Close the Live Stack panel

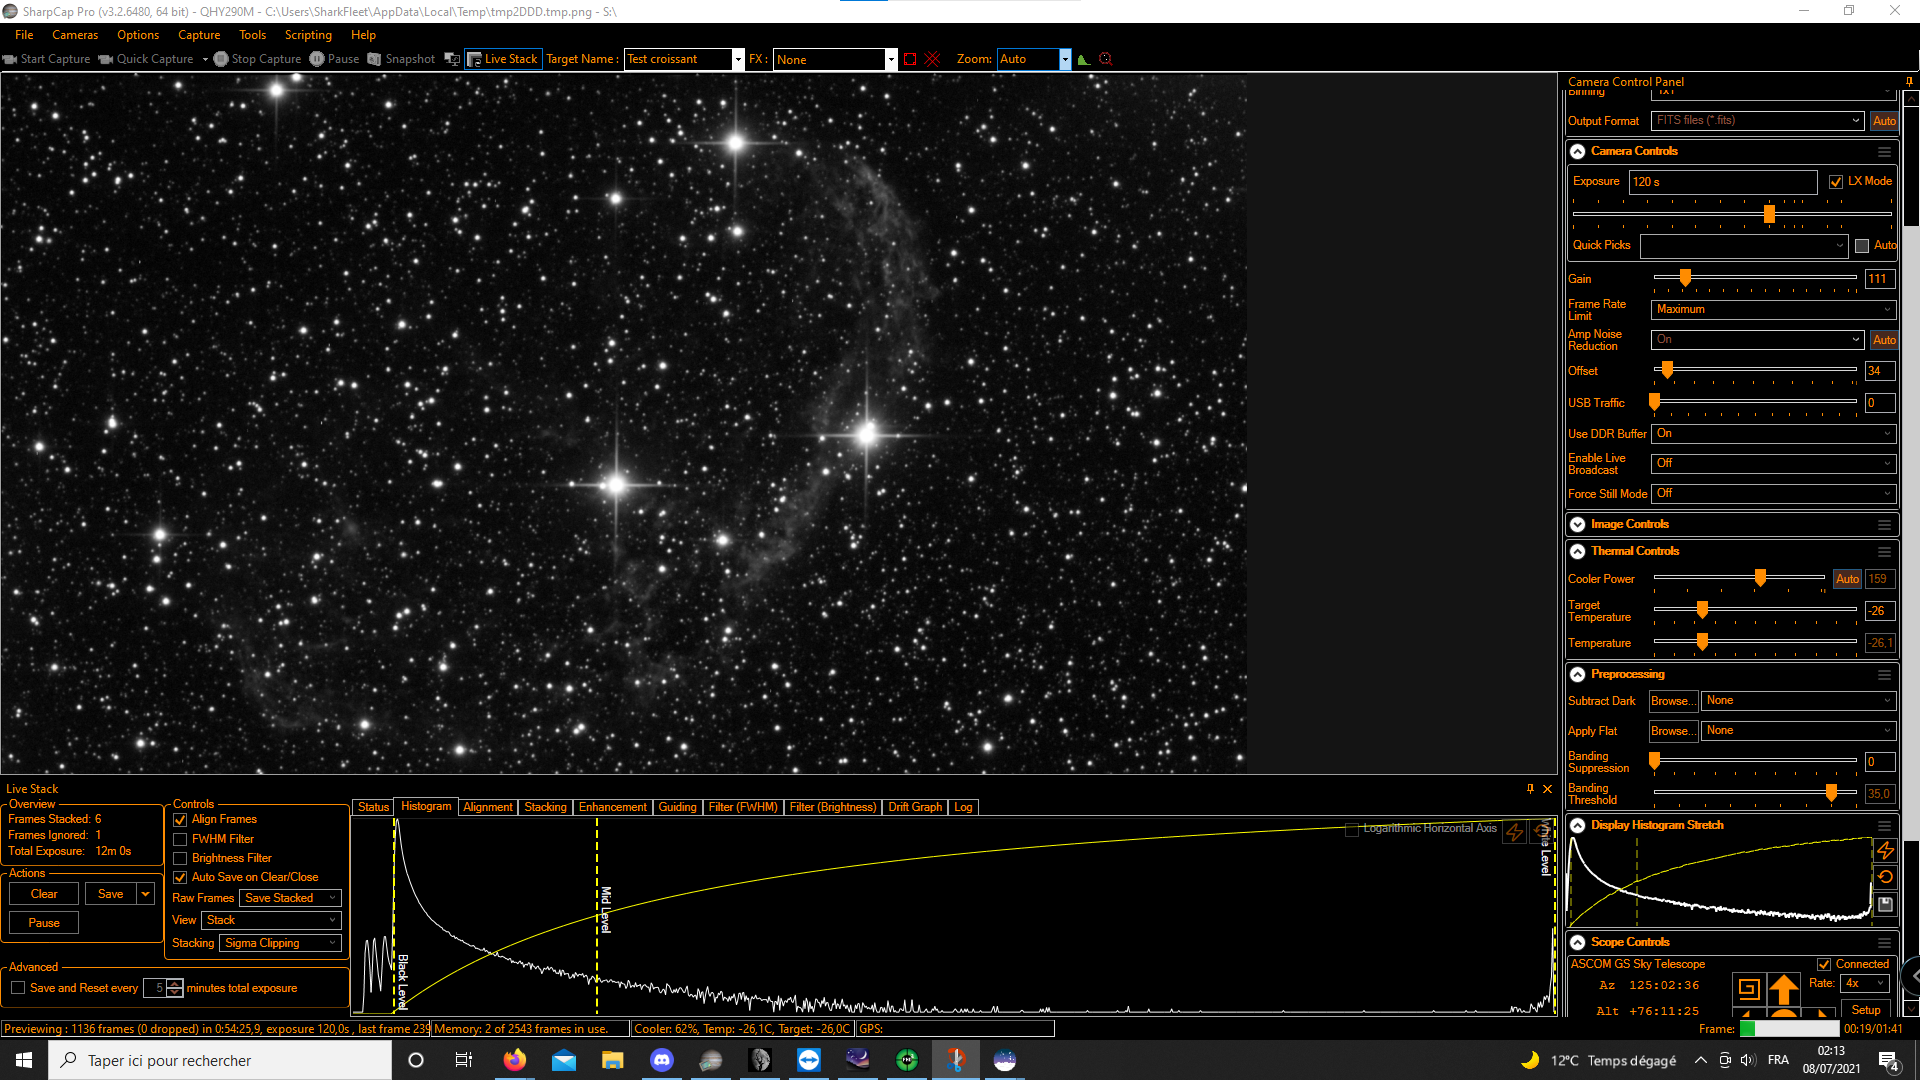[1547, 789]
